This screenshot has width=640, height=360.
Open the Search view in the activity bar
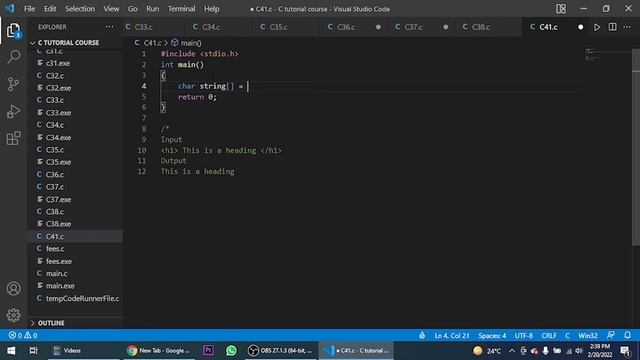click(x=13, y=57)
